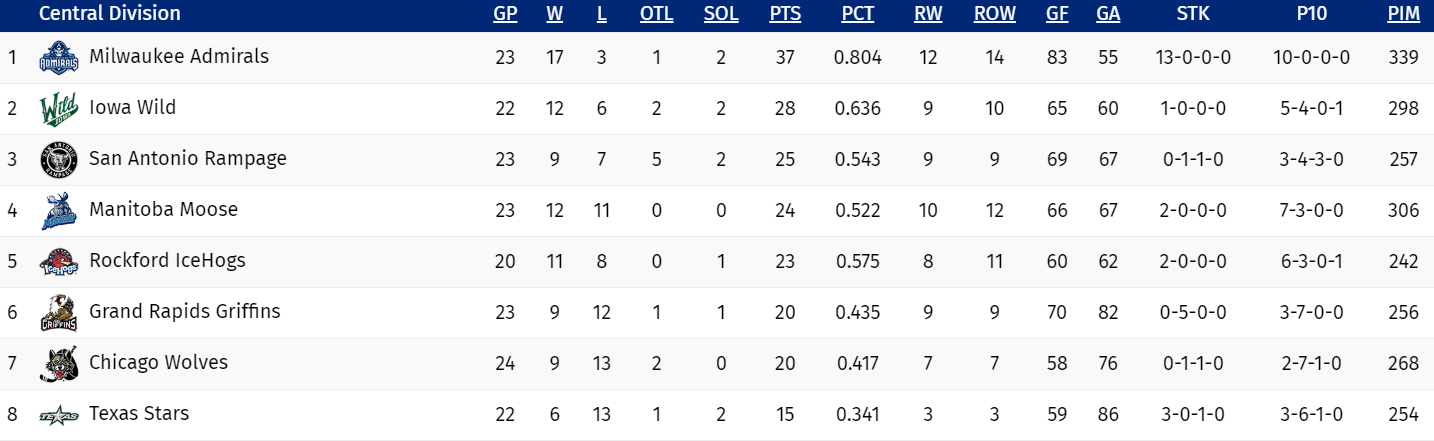Screen dimensions: 1434x441
Task: Click the Rockford IceHogs team logo
Action: [59, 262]
